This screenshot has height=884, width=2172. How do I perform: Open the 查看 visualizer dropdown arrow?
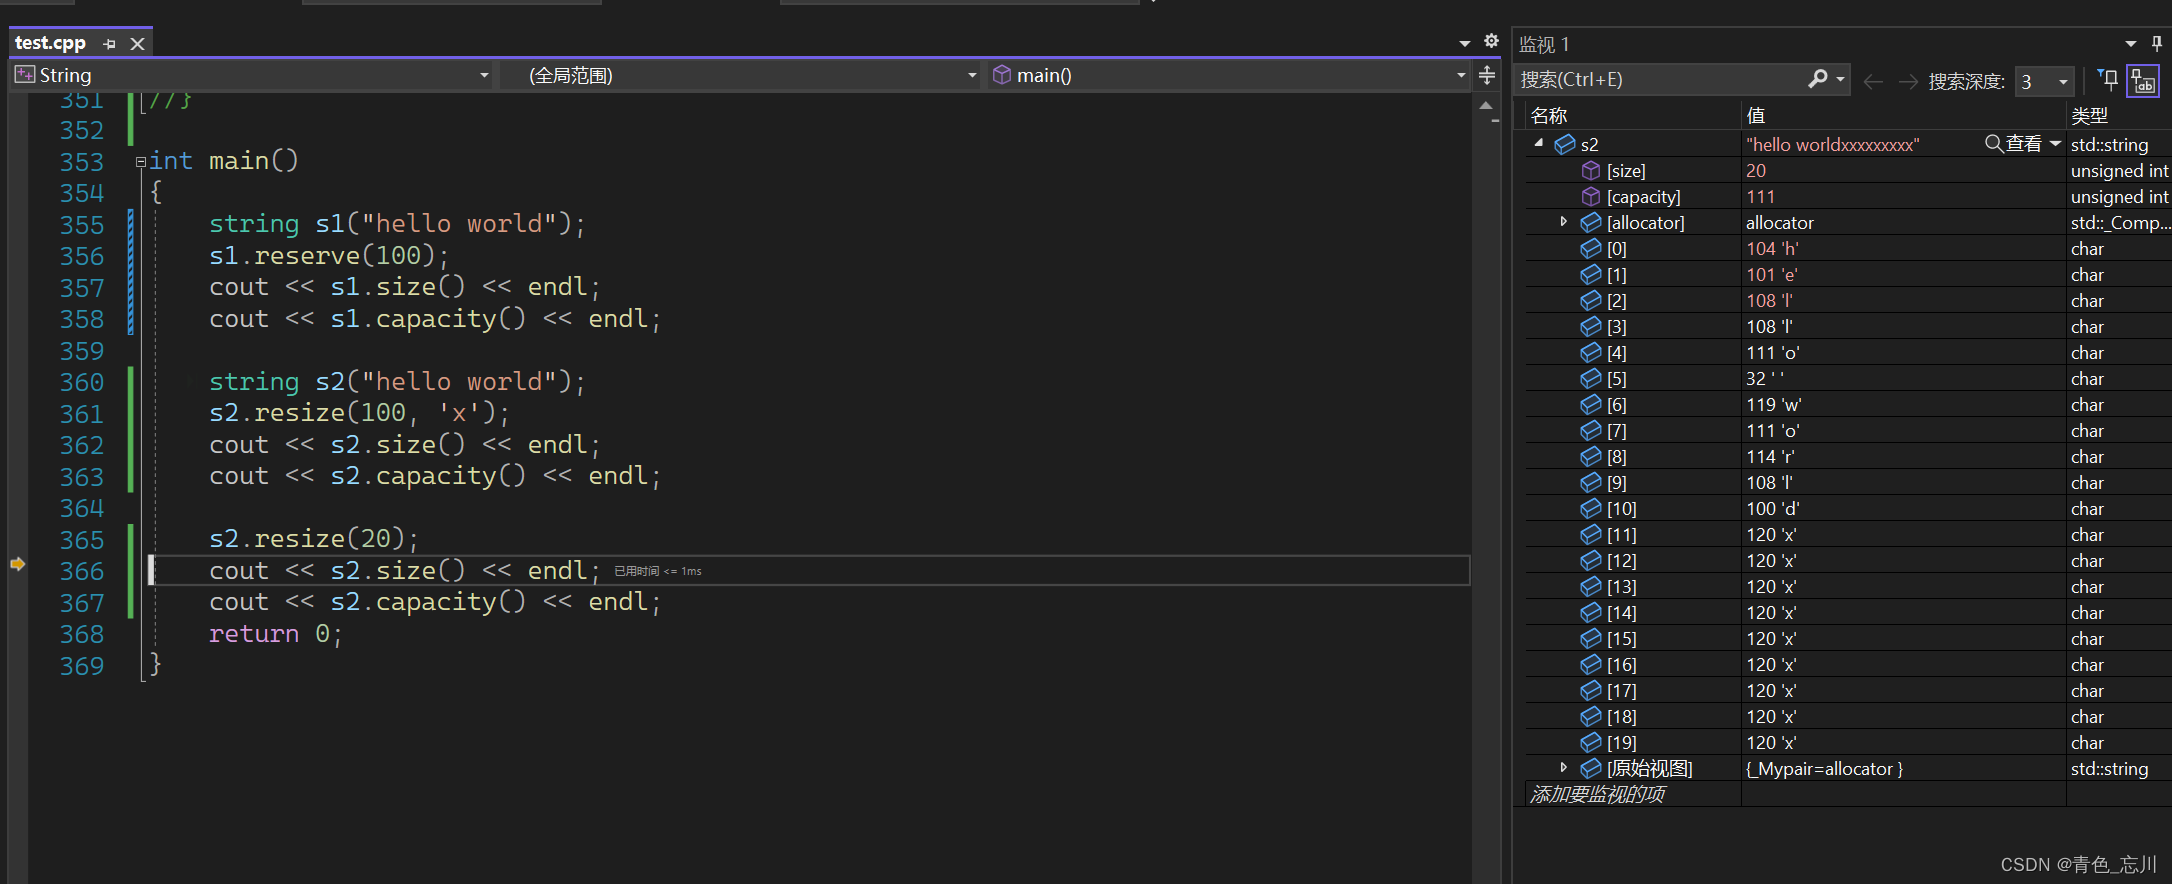[2055, 144]
